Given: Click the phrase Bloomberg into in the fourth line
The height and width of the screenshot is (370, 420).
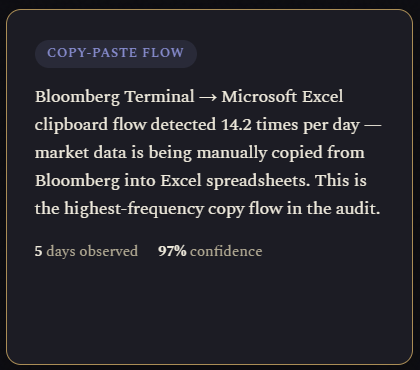Looking at the screenshot, I should click(95, 181).
